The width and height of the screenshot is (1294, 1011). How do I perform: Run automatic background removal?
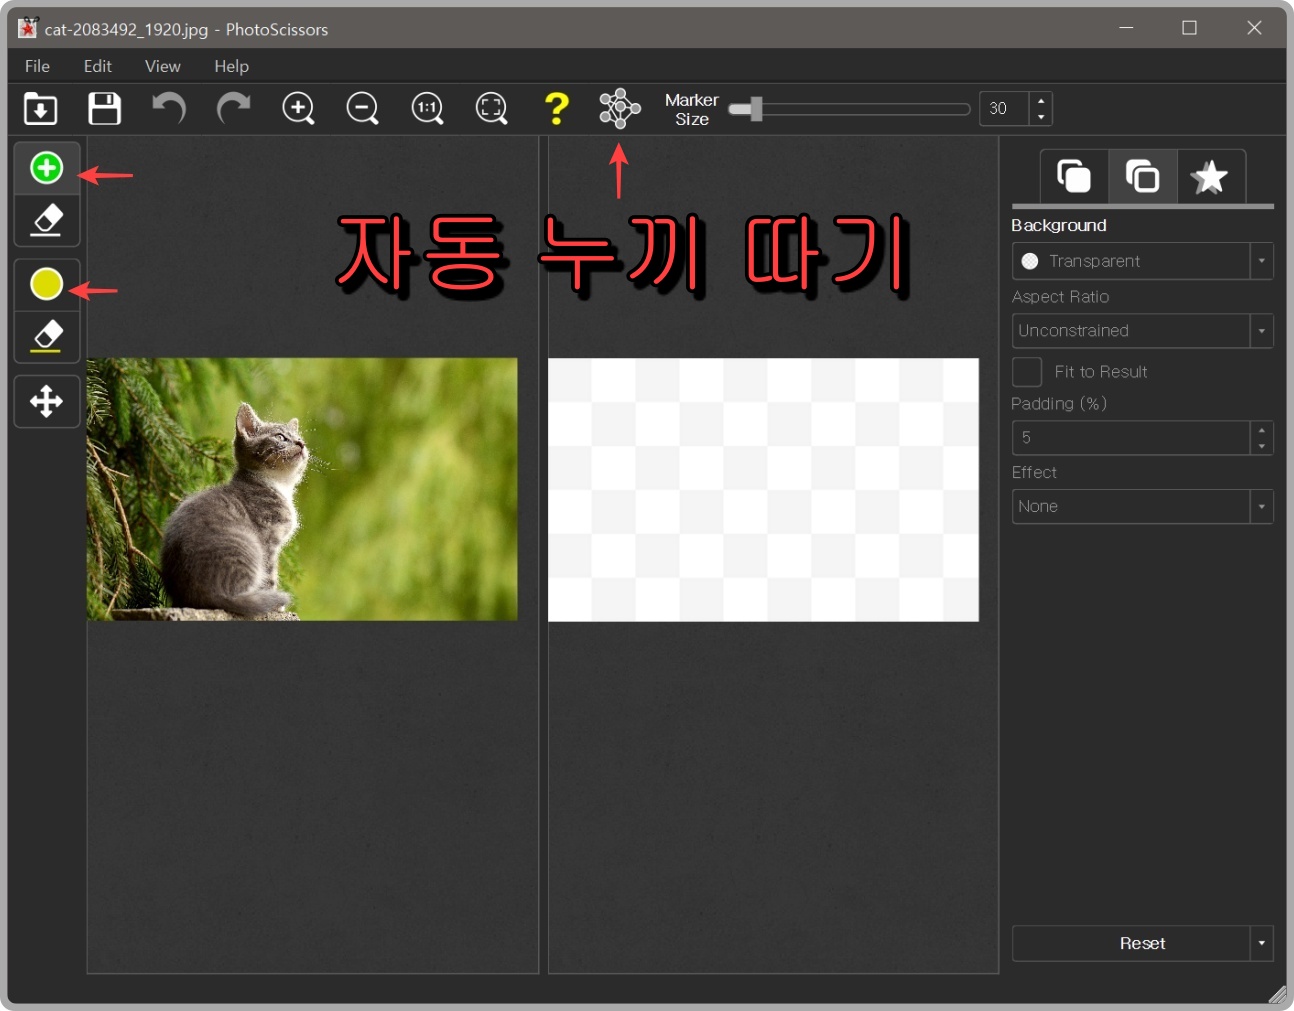[620, 108]
